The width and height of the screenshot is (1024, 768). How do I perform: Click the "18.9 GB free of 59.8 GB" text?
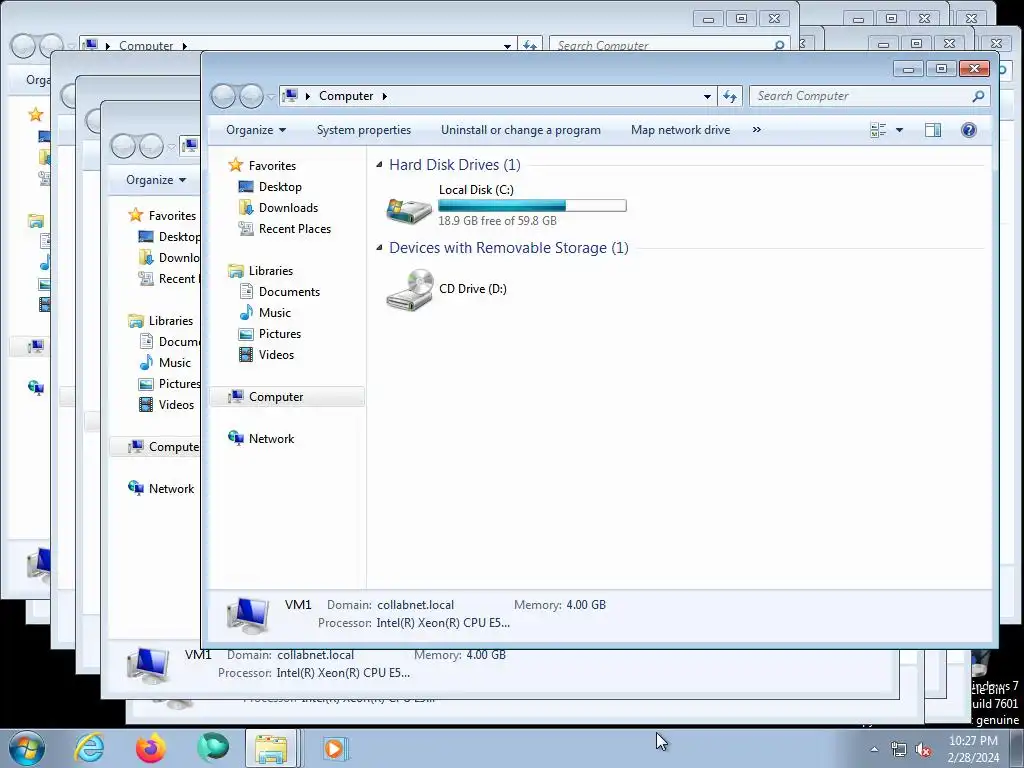497,221
